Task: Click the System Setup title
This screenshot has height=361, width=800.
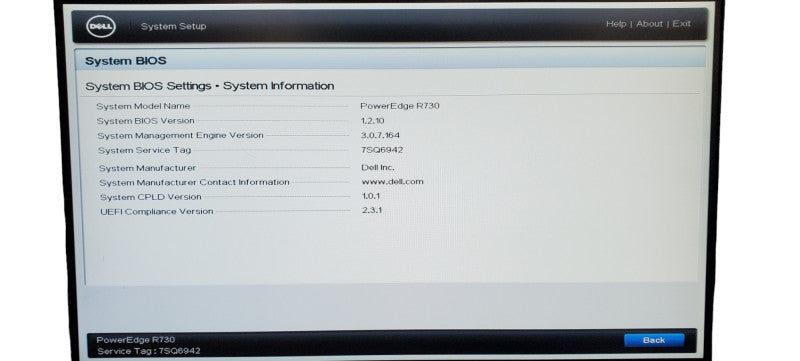Action: (173, 27)
